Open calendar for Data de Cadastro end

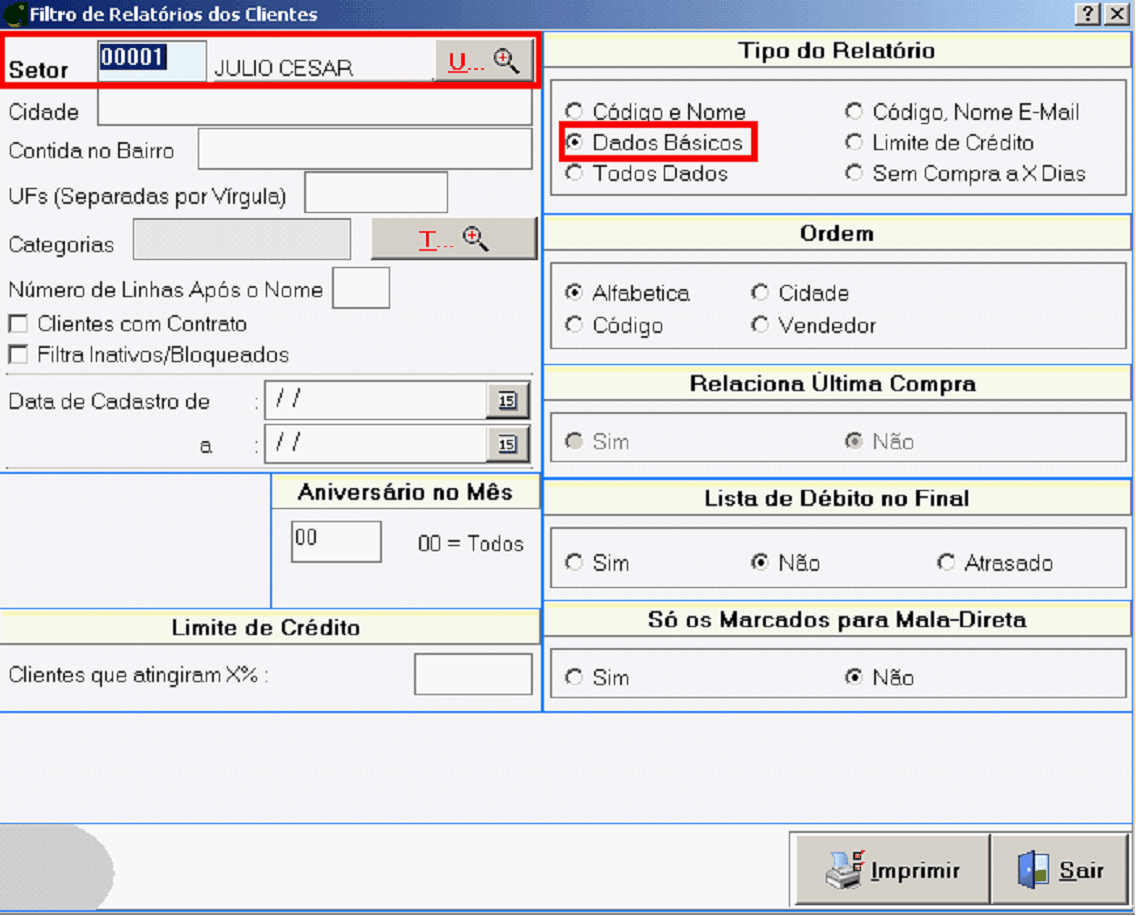pos(507,444)
